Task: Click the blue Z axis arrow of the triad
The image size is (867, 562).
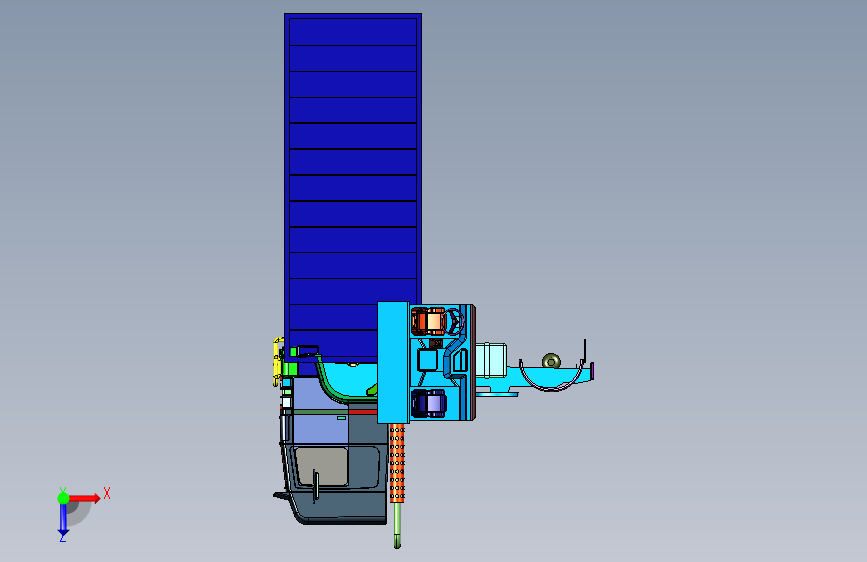Action: 63,521
